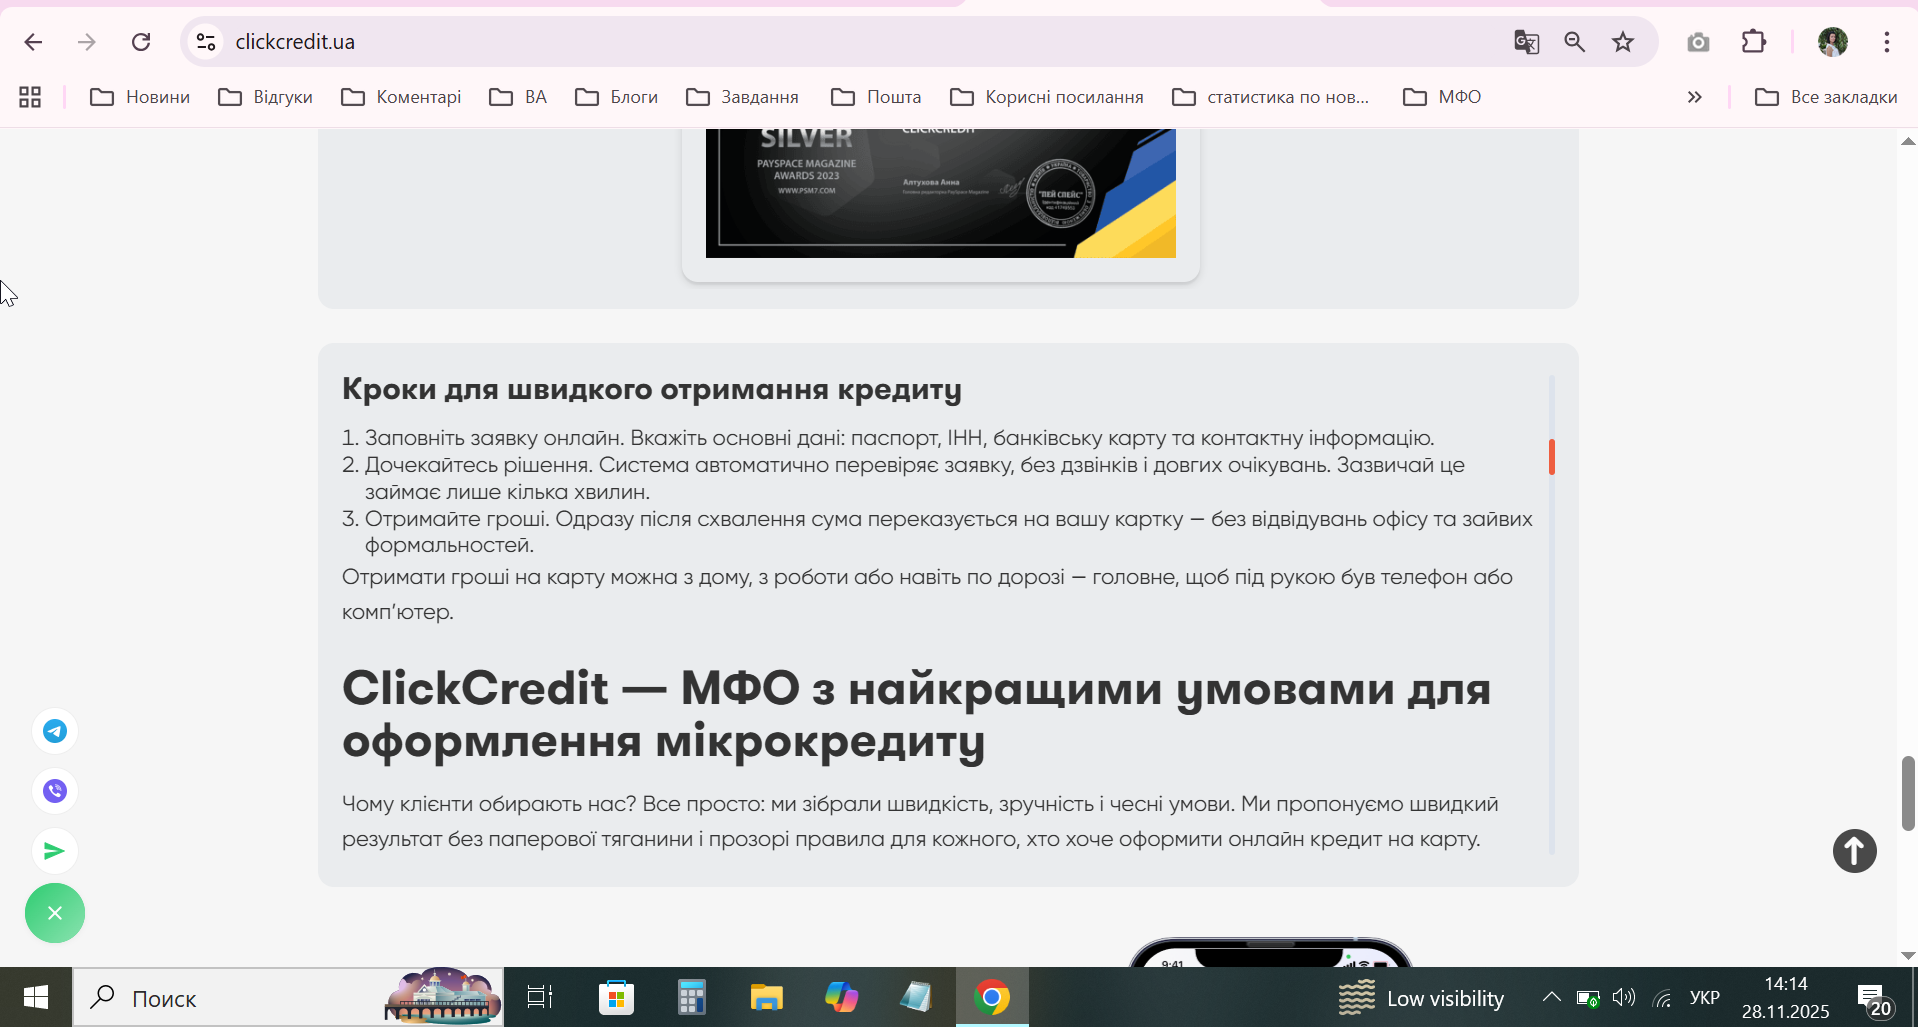
Task: Click heading Кроки для швидкого отримання кредиту
Action: pyautogui.click(x=652, y=389)
